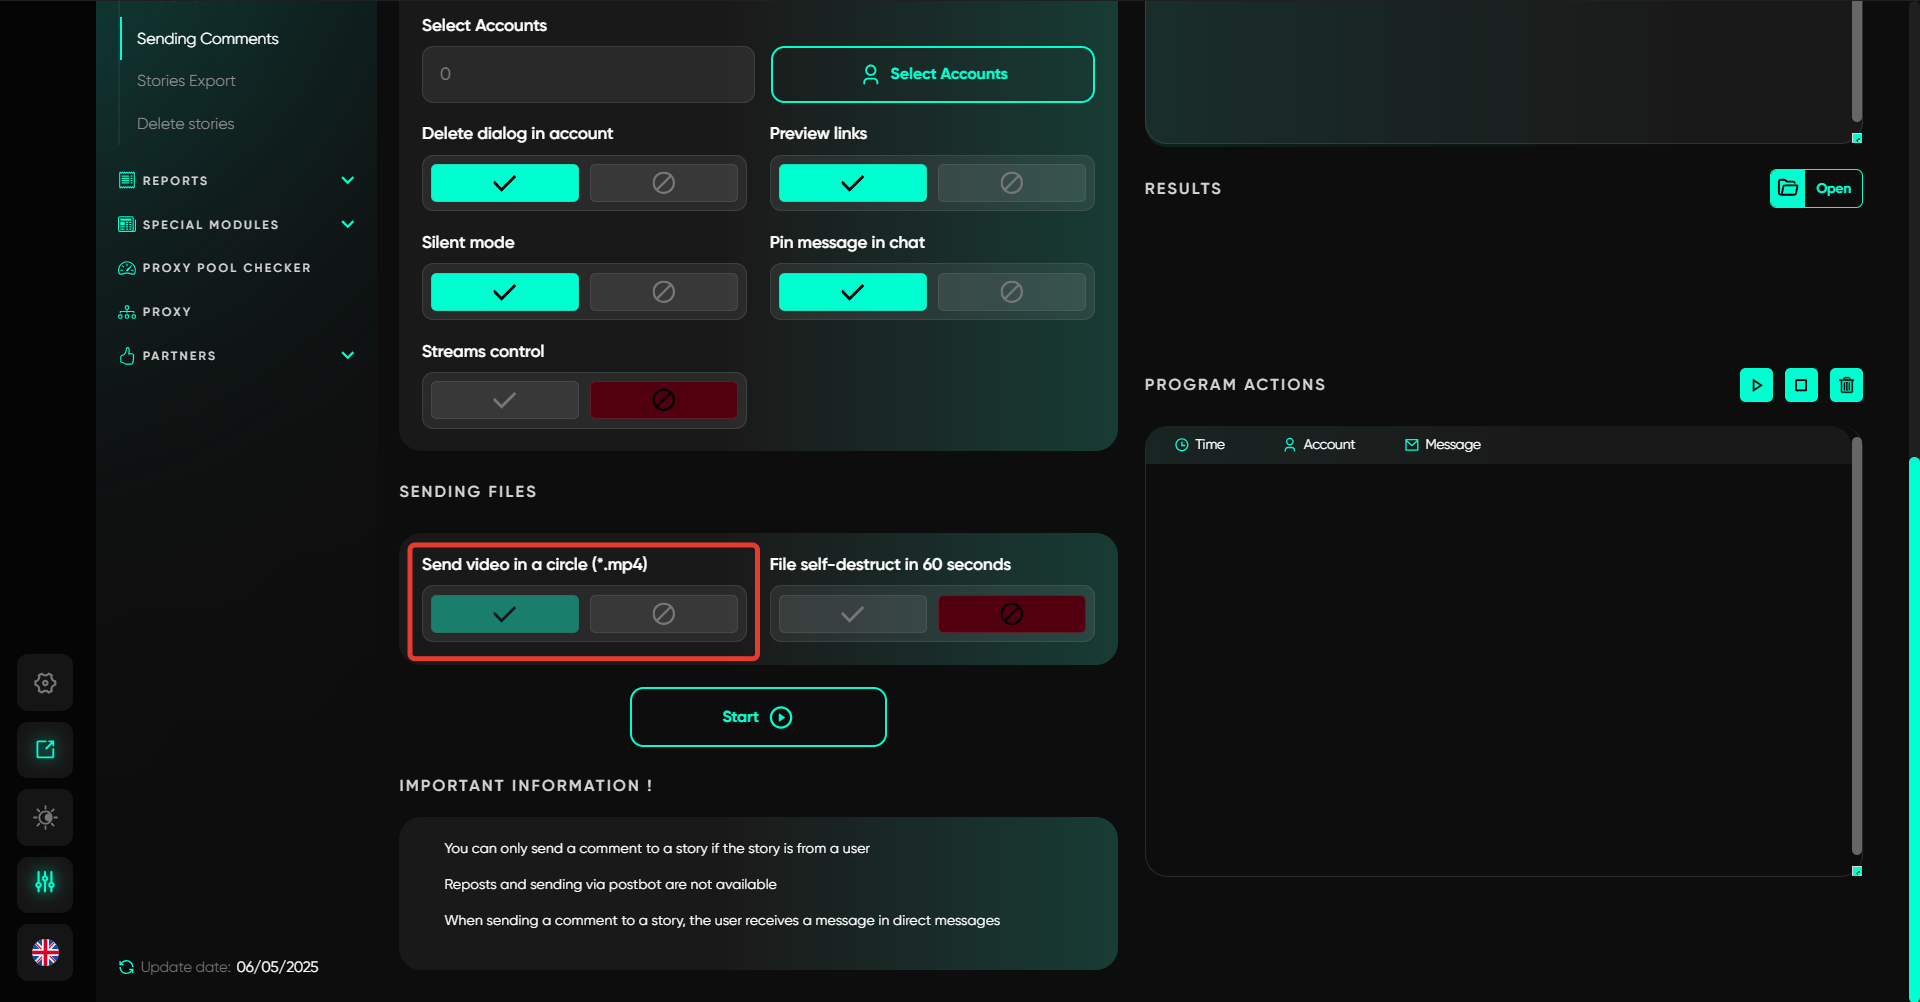This screenshot has width=1920, height=1002.
Task: Click the play icon in Program Actions
Action: pyautogui.click(x=1756, y=385)
